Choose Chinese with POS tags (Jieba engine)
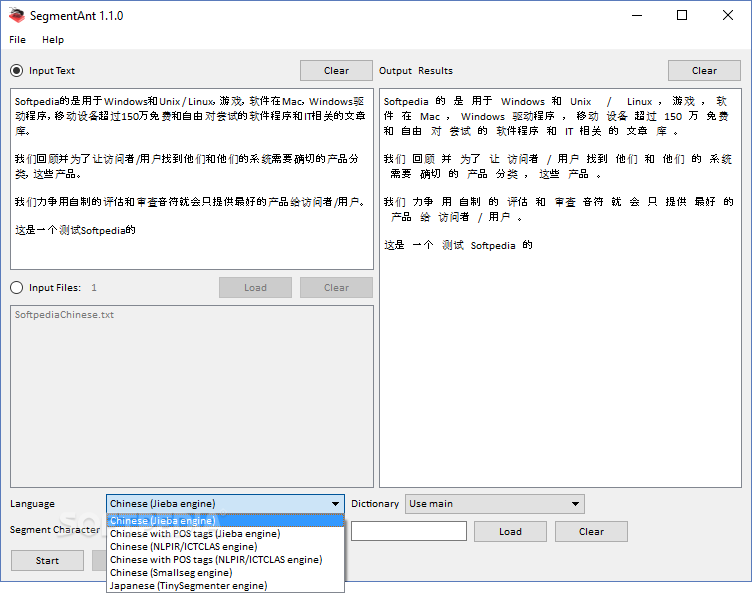Image resolution: width=752 pixels, height=593 pixels. [225, 534]
